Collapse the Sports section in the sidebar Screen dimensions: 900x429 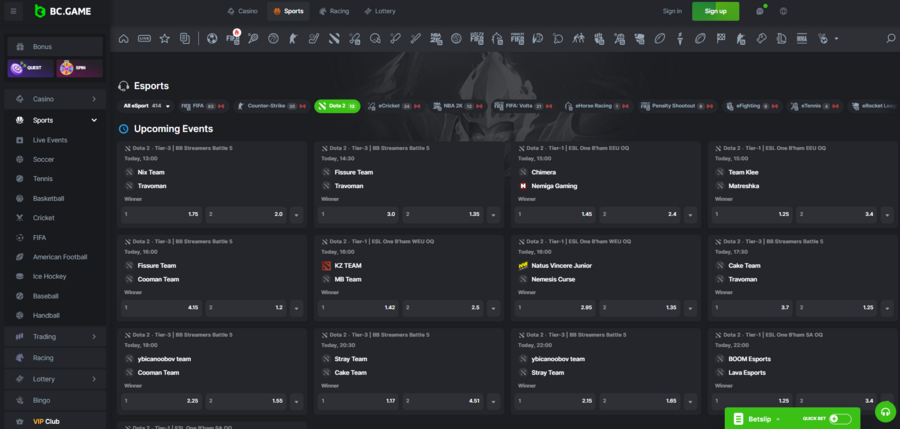[94, 120]
